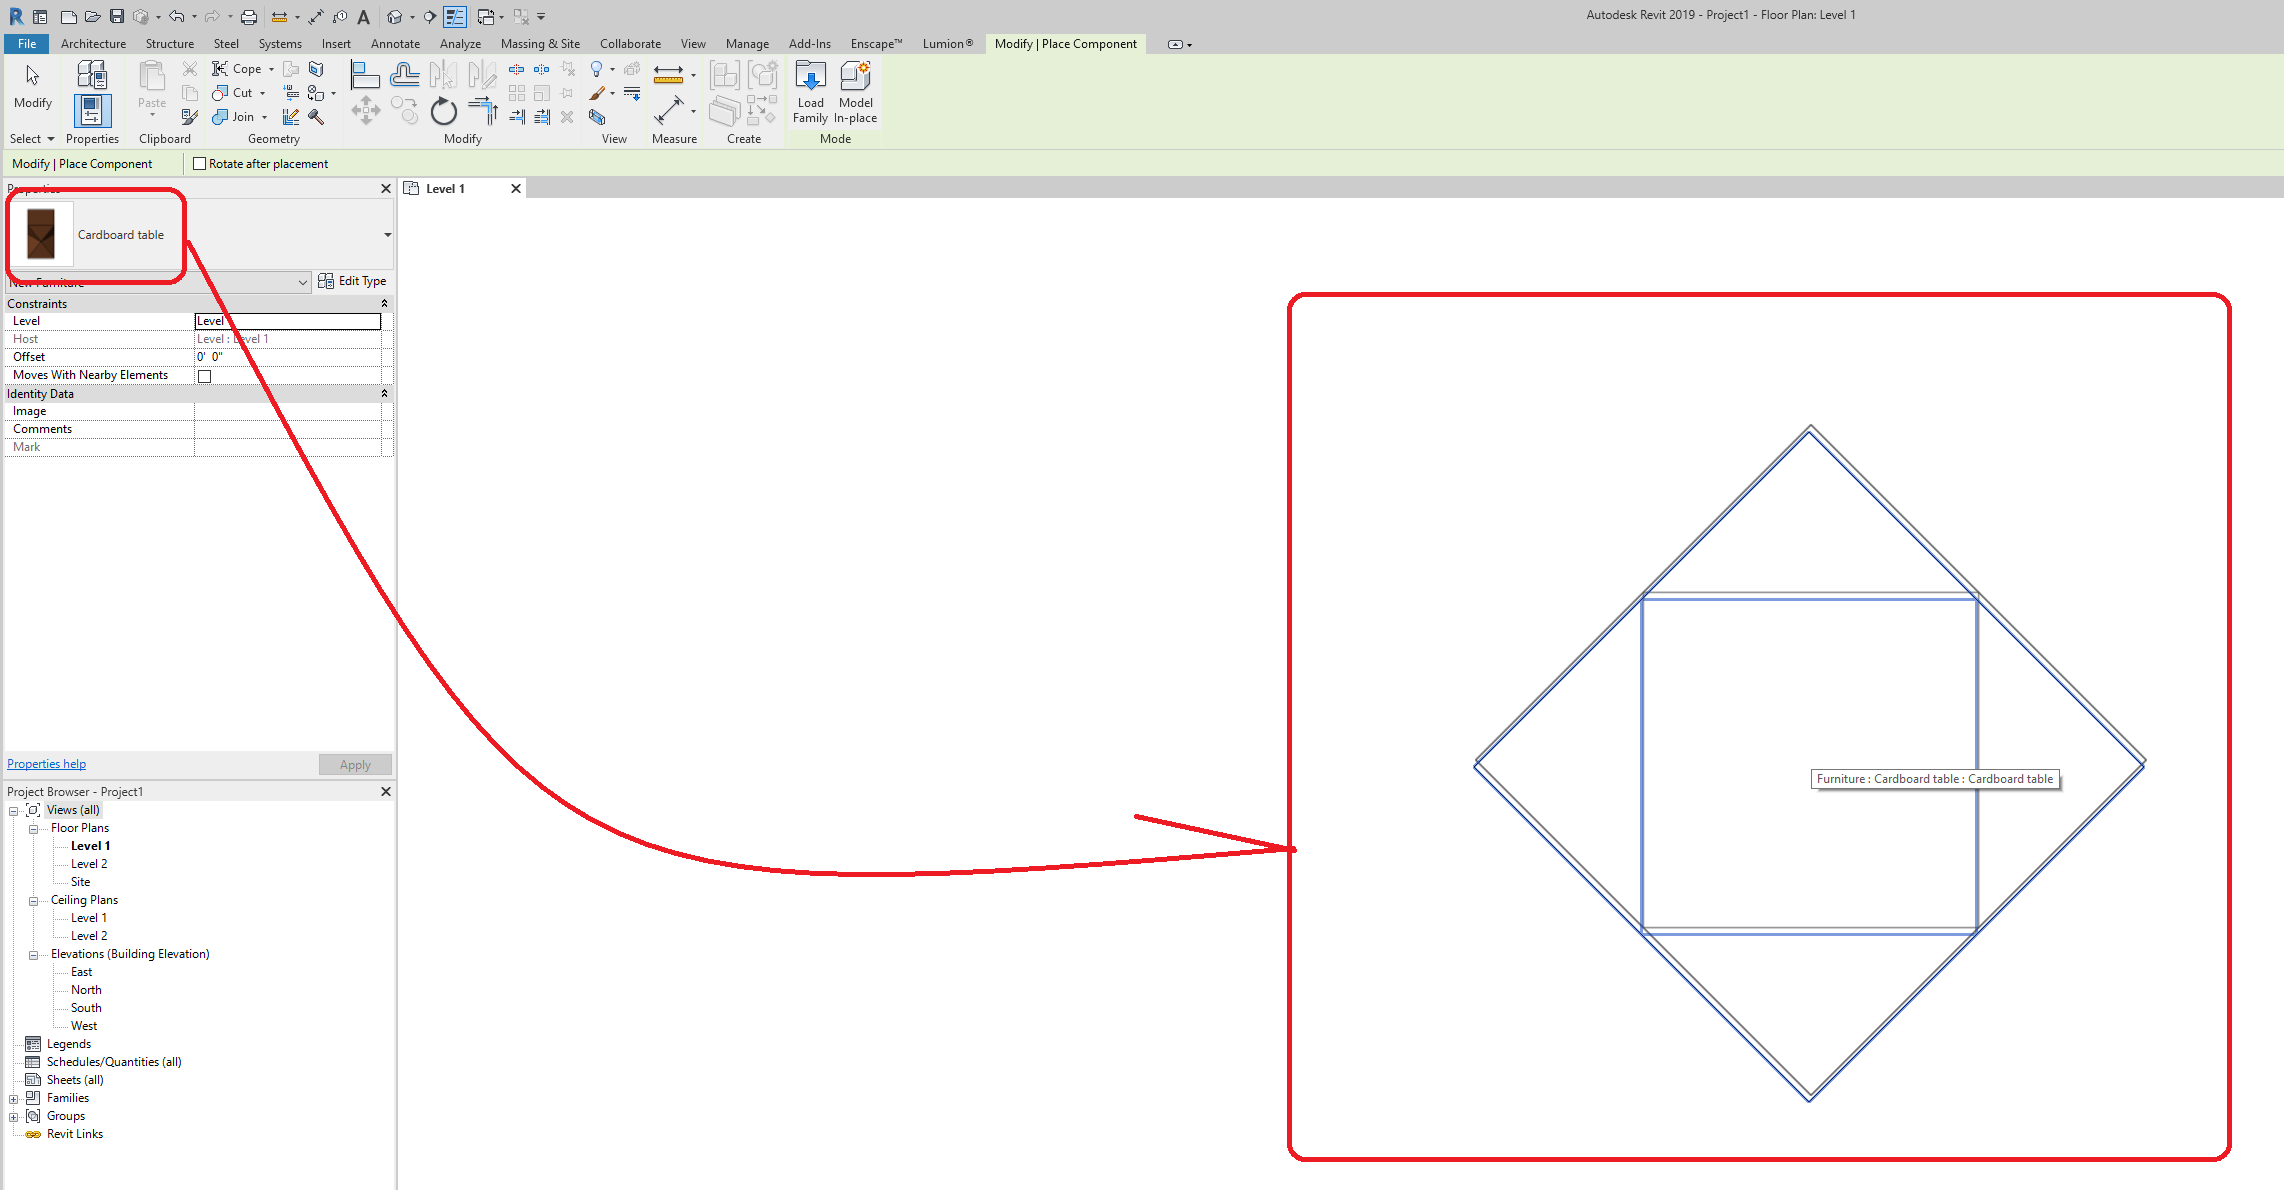Image resolution: width=2284 pixels, height=1190 pixels.
Task: Select the Cope tool in Geometry panel
Action: [x=237, y=68]
